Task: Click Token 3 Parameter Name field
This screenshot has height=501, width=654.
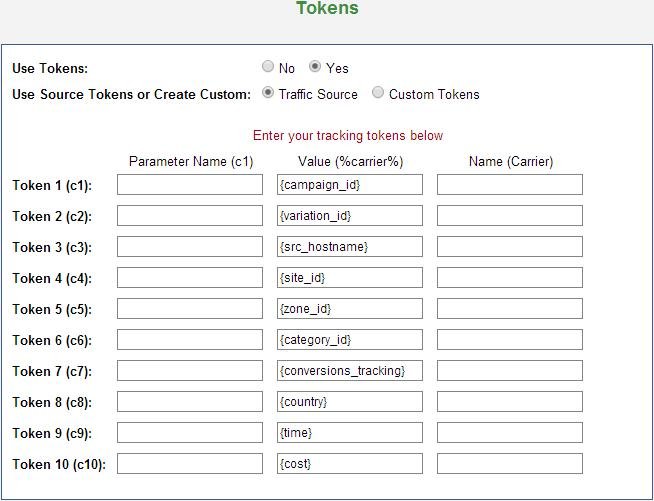Action: pyautogui.click(x=190, y=247)
